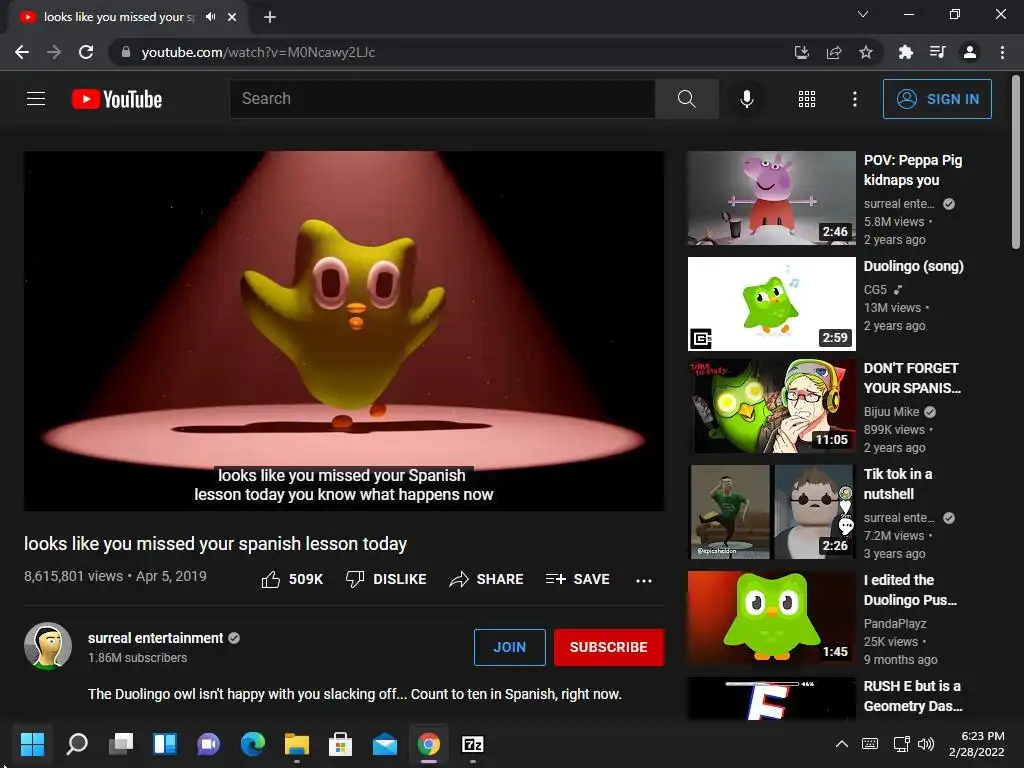This screenshot has height=768, width=1024.
Task: Reload the YouTube page
Action: coord(86,52)
